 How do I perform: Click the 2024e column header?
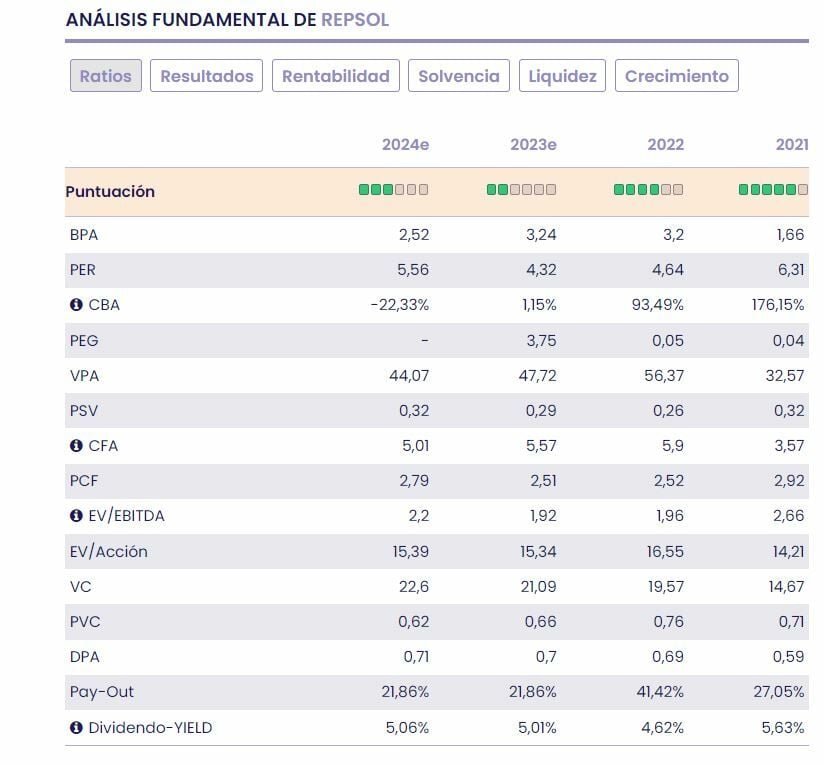405,145
